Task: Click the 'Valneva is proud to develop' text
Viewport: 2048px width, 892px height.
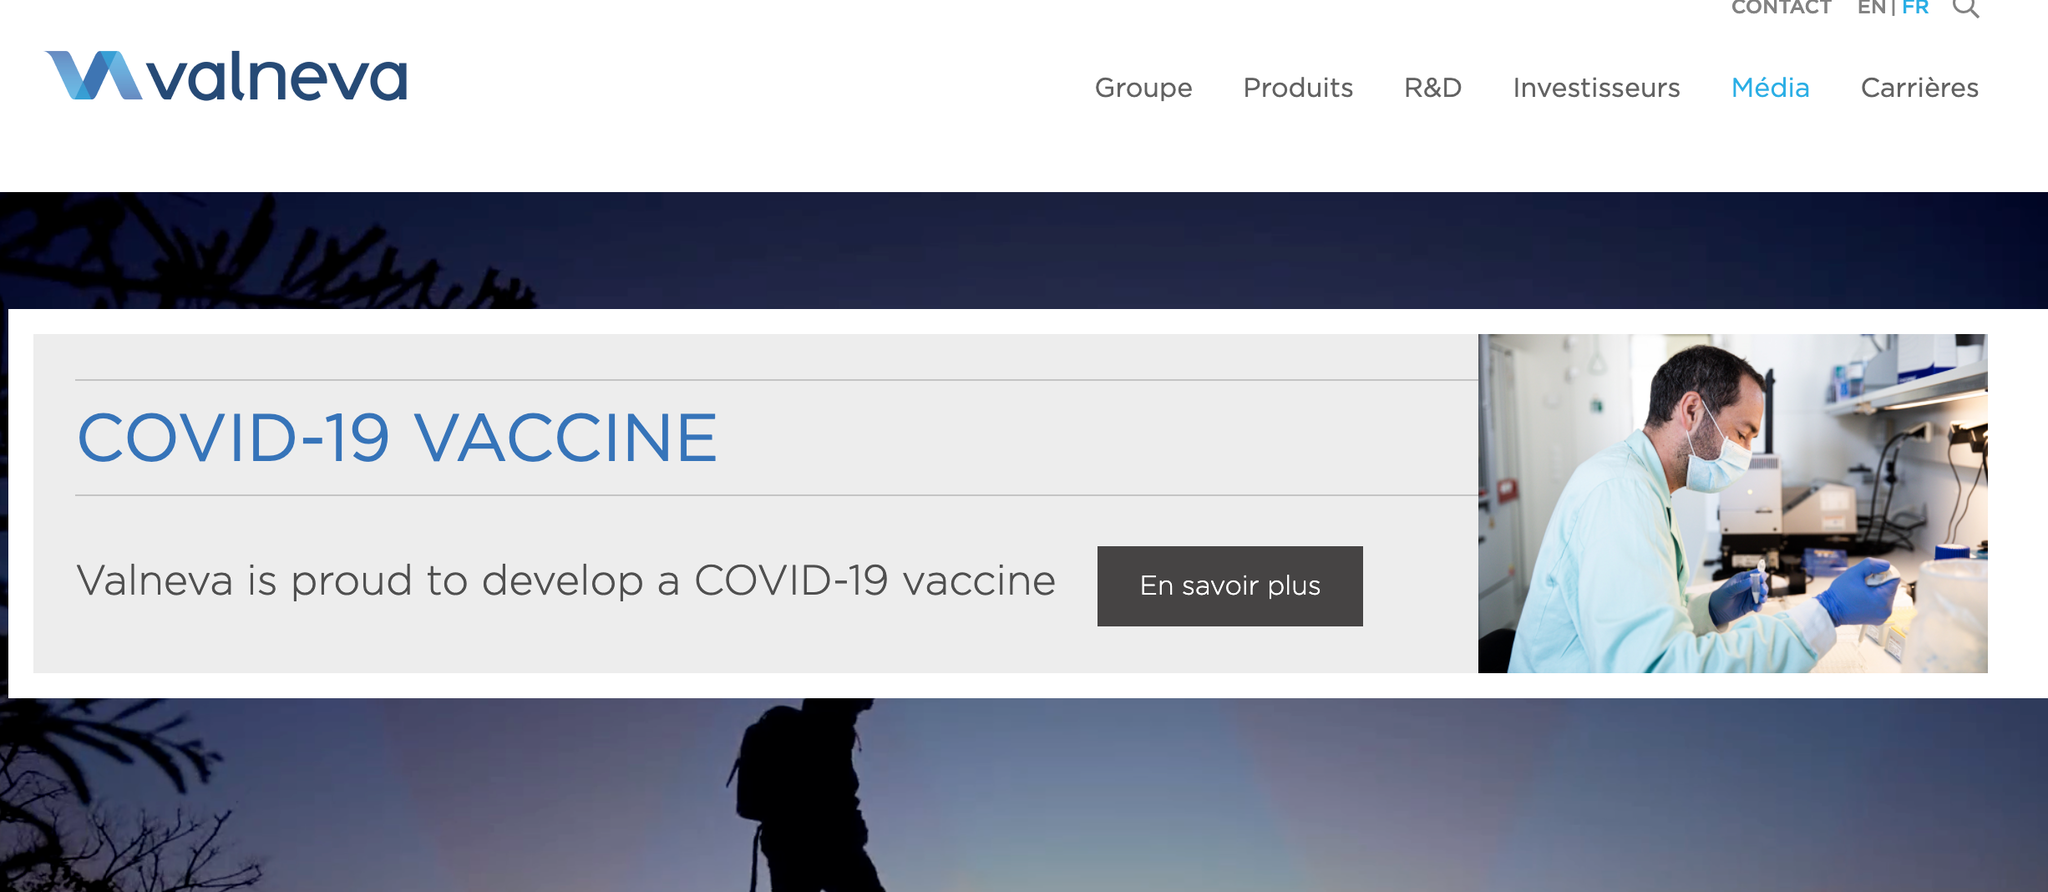Action: pos(566,581)
